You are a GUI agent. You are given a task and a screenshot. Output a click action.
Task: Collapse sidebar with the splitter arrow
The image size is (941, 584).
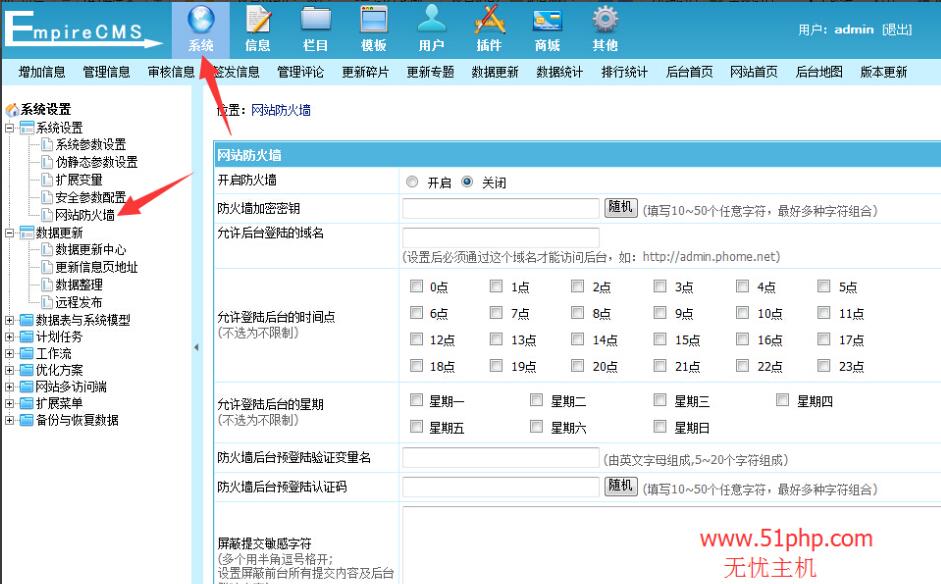click(x=196, y=347)
